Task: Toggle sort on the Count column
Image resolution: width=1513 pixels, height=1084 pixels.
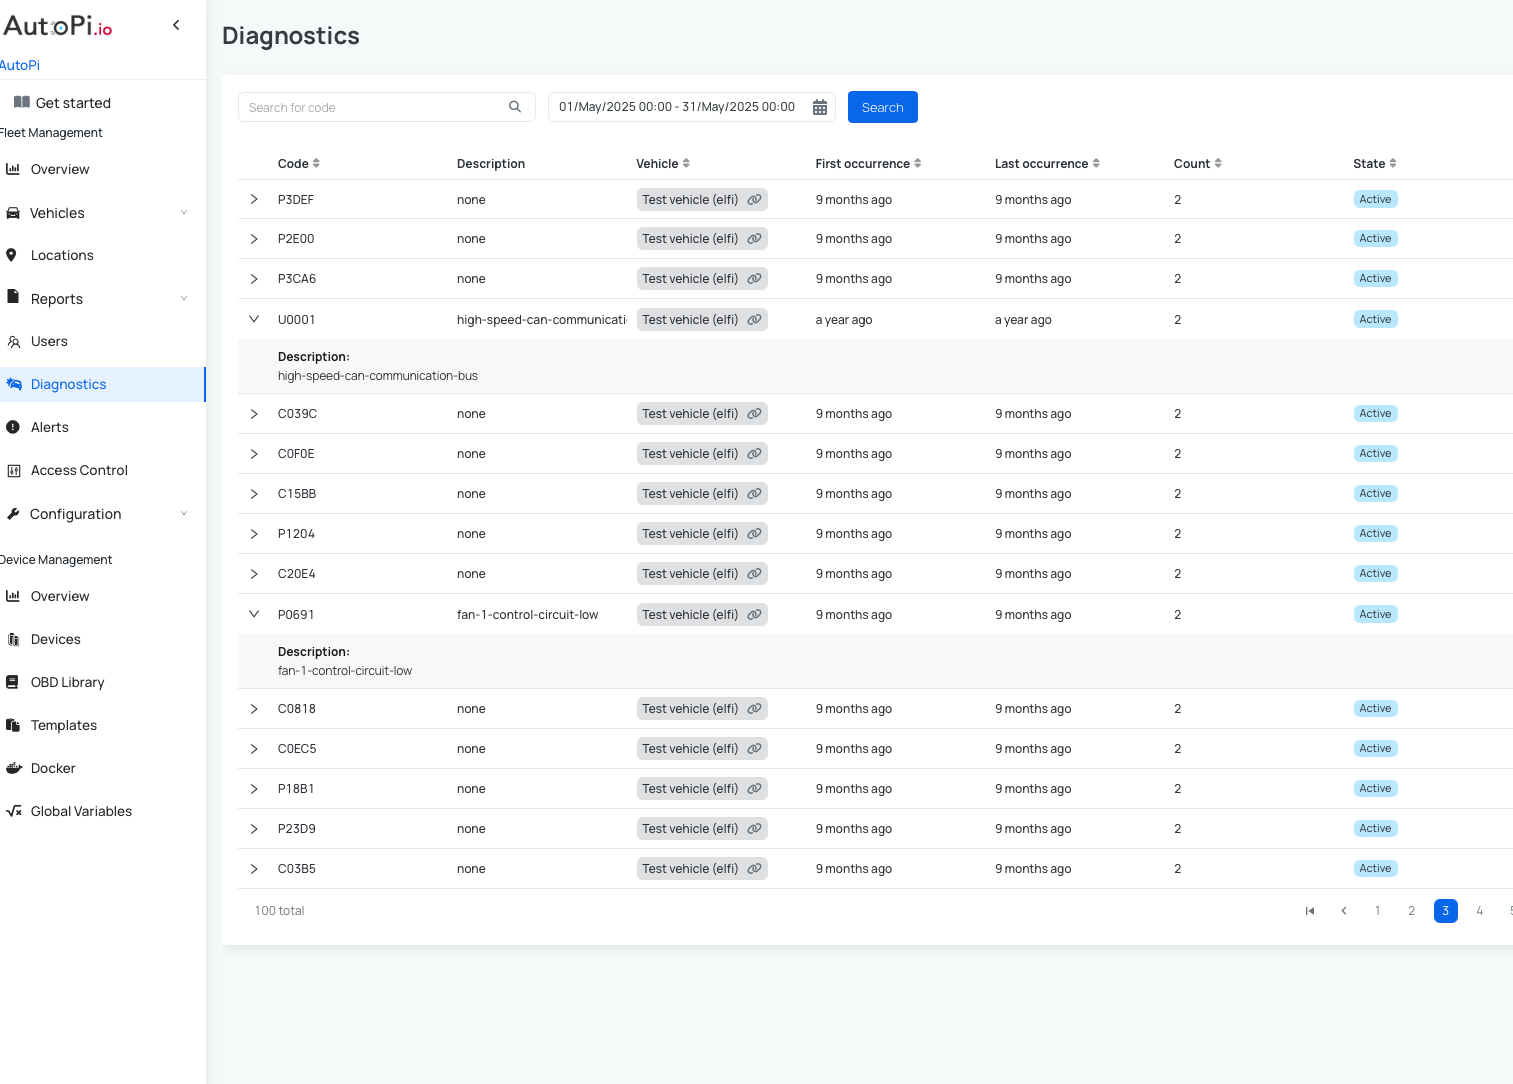Action: (1218, 163)
